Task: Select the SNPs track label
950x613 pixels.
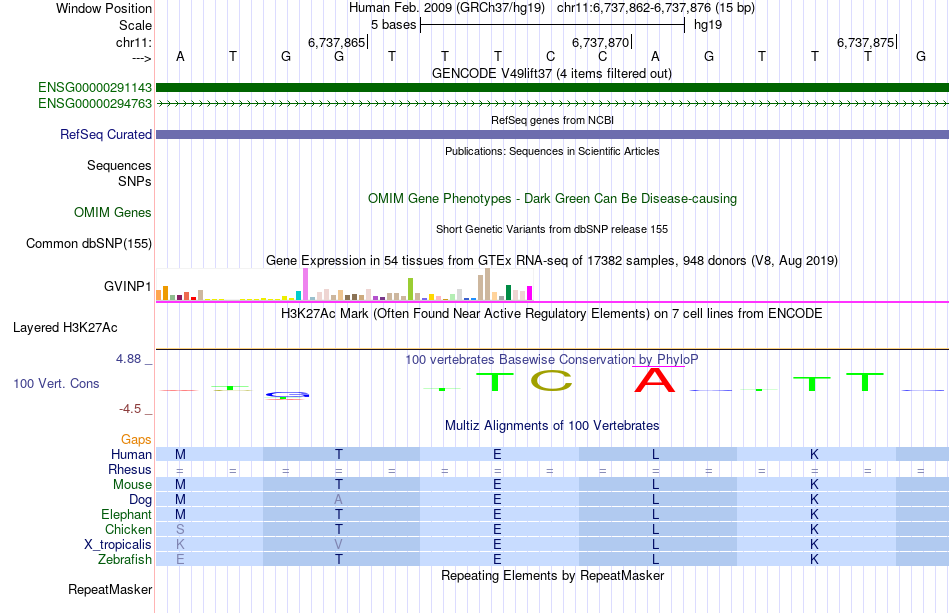Action: click(135, 181)
